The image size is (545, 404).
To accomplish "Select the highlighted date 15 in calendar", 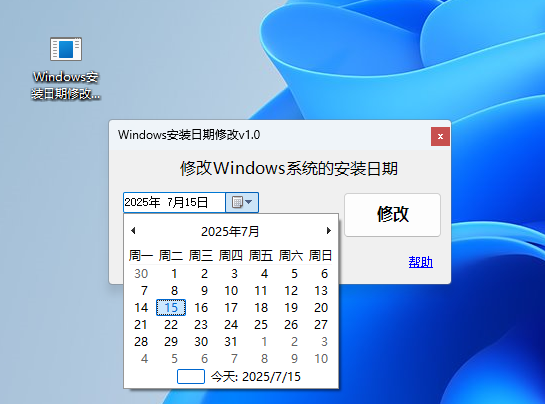I will pyautogui.click(x=171, y=307).
